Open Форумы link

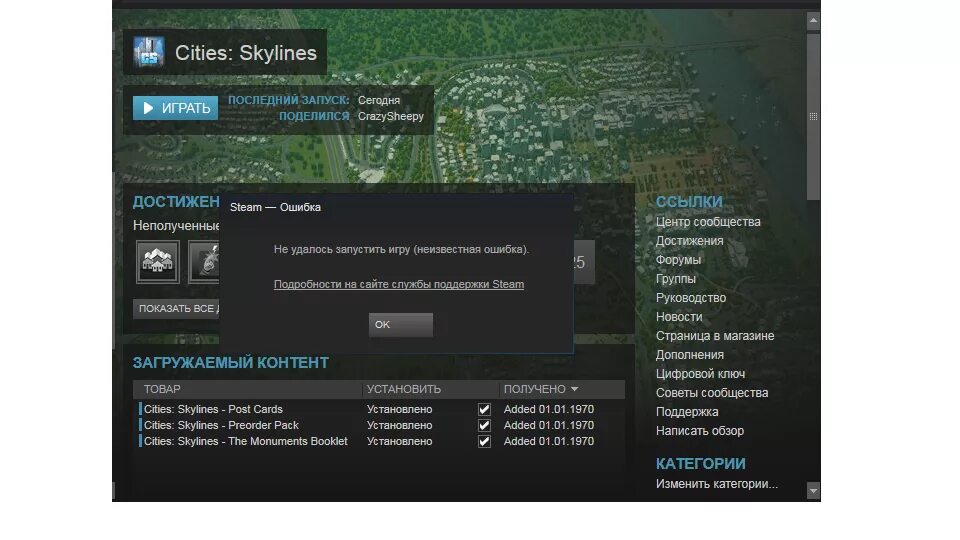678,260
